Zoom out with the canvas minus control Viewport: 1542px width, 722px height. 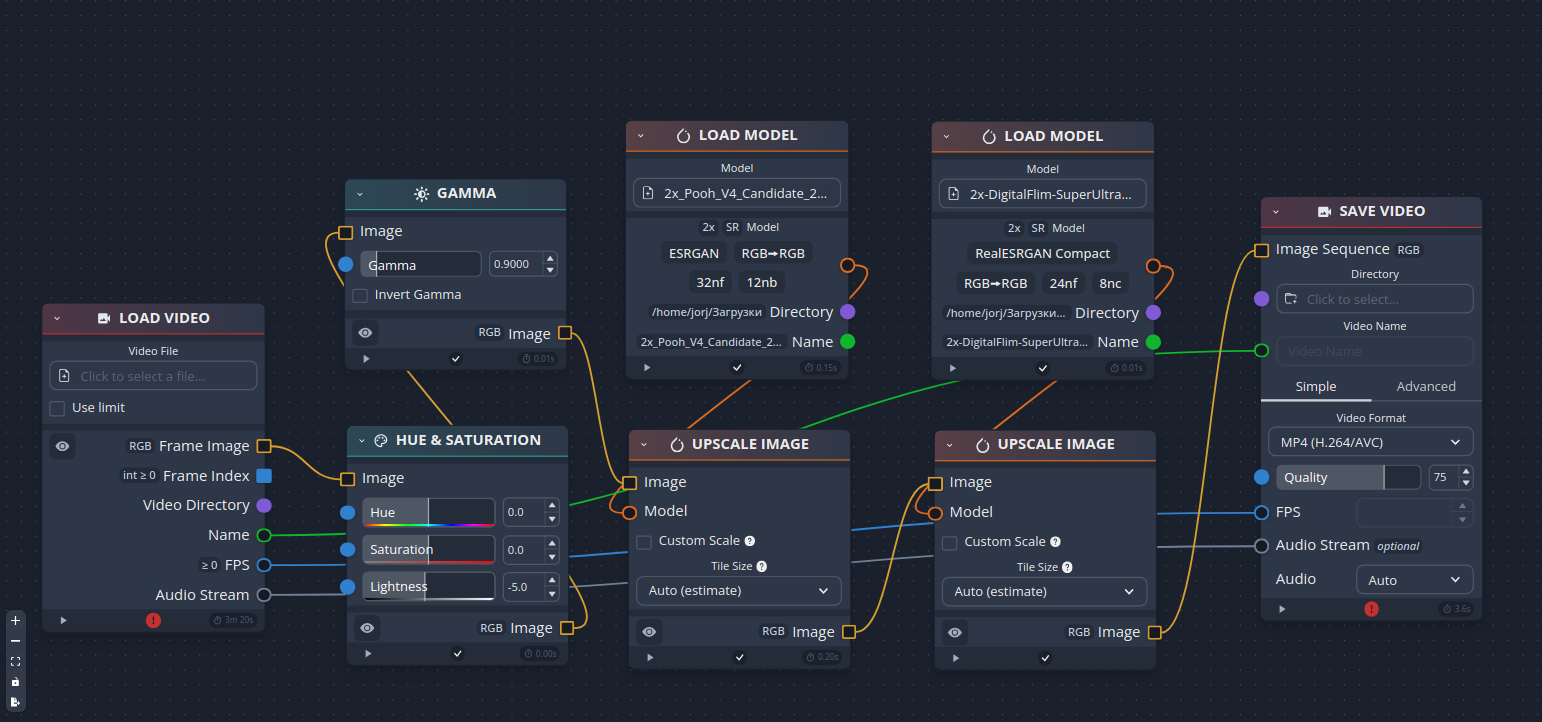[x=15, y=641]
